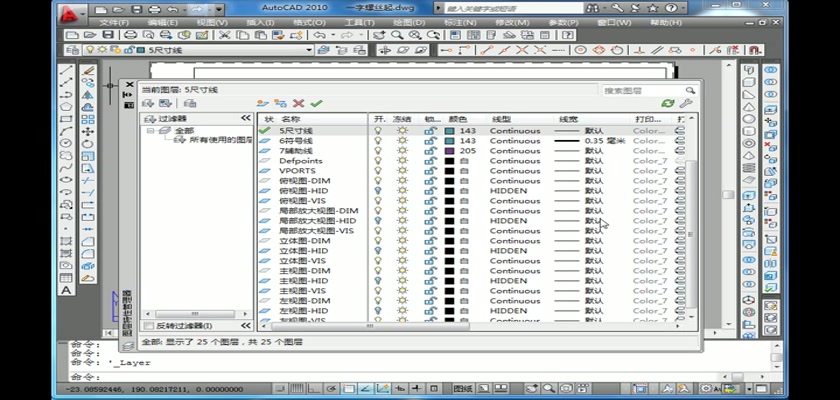The width and height of the screenshot is (840, 400).
Task: Select the Multiline Text A tool
Action: (66, 290)
